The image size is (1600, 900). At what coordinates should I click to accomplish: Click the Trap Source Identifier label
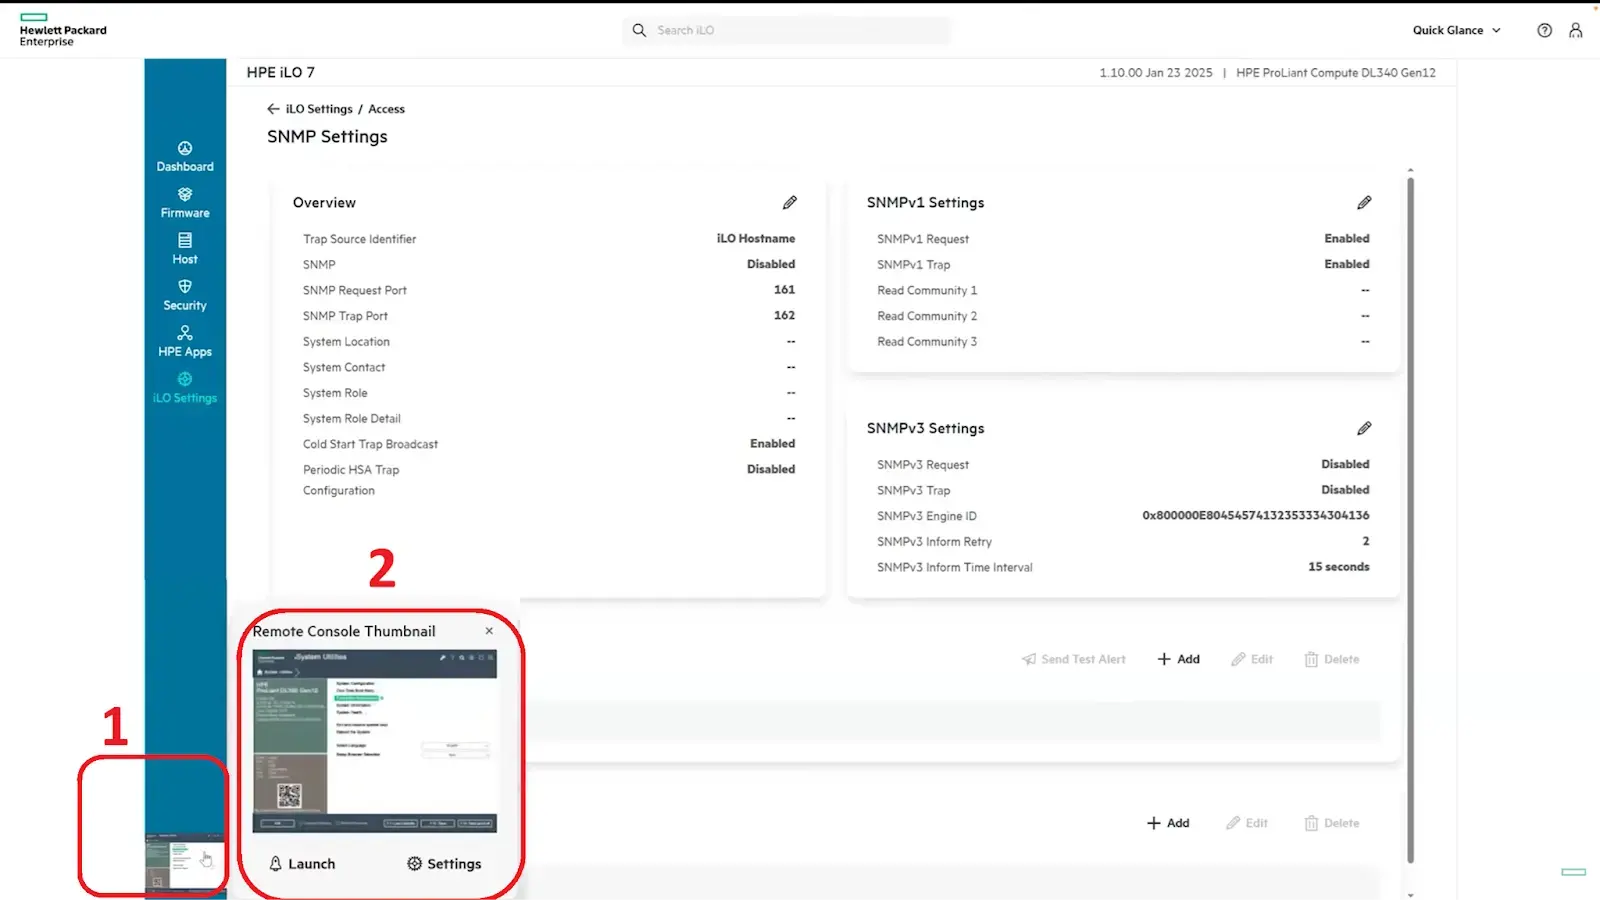pyautogui.click(x=360, y=239)
